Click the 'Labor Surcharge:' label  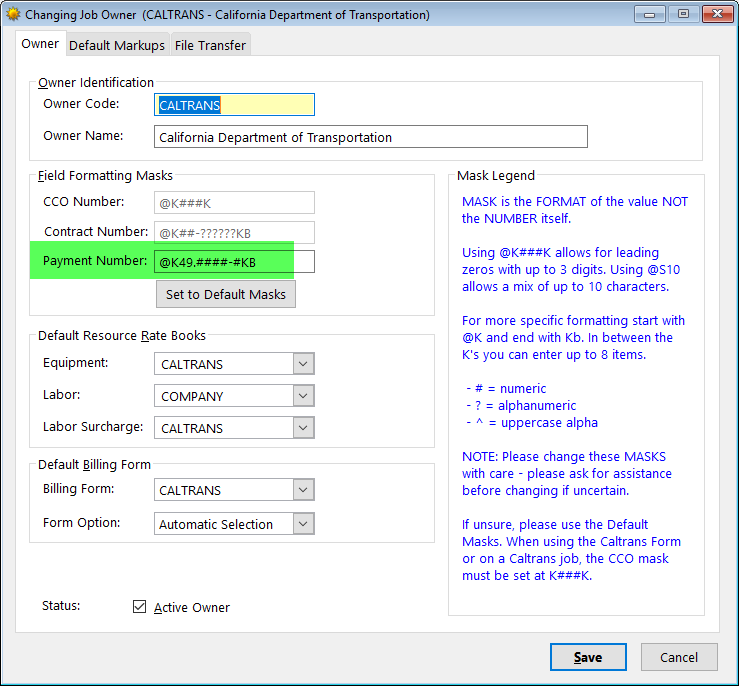93,427
